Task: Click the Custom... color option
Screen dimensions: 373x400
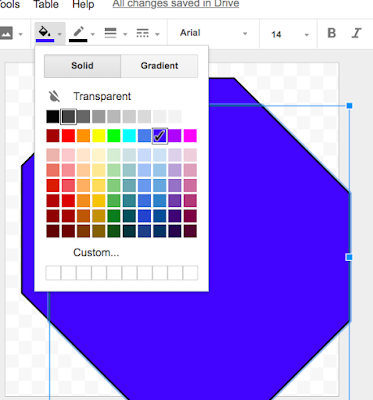Action: [x=96, y=252]
